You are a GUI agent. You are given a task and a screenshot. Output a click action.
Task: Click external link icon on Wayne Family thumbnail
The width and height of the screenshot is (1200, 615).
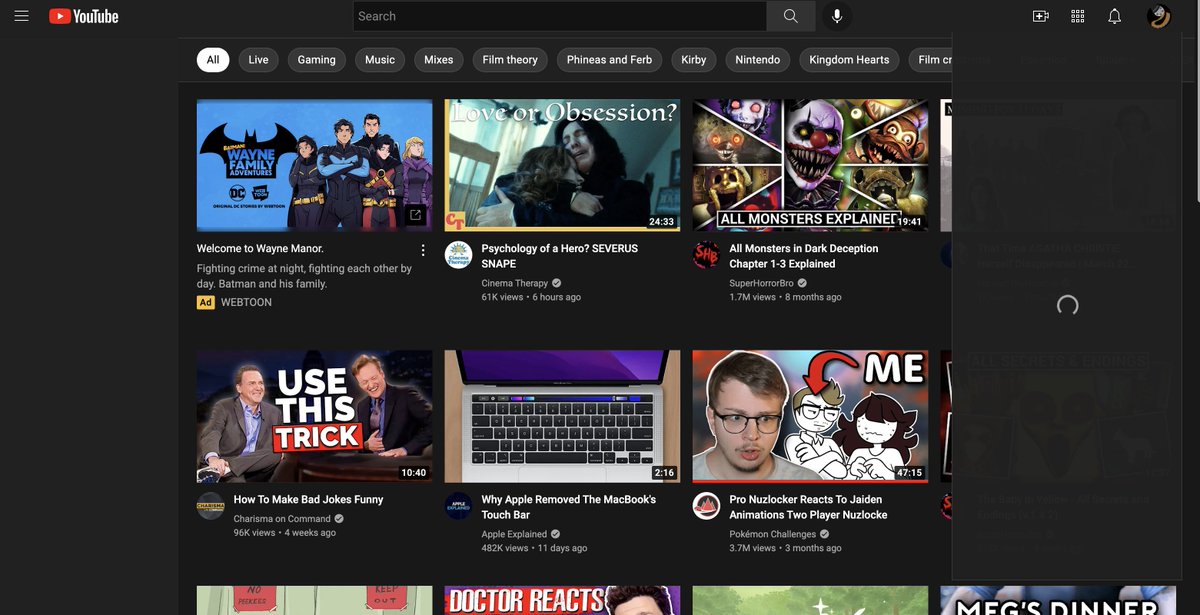pyautogui.click(x=415, y=215)
